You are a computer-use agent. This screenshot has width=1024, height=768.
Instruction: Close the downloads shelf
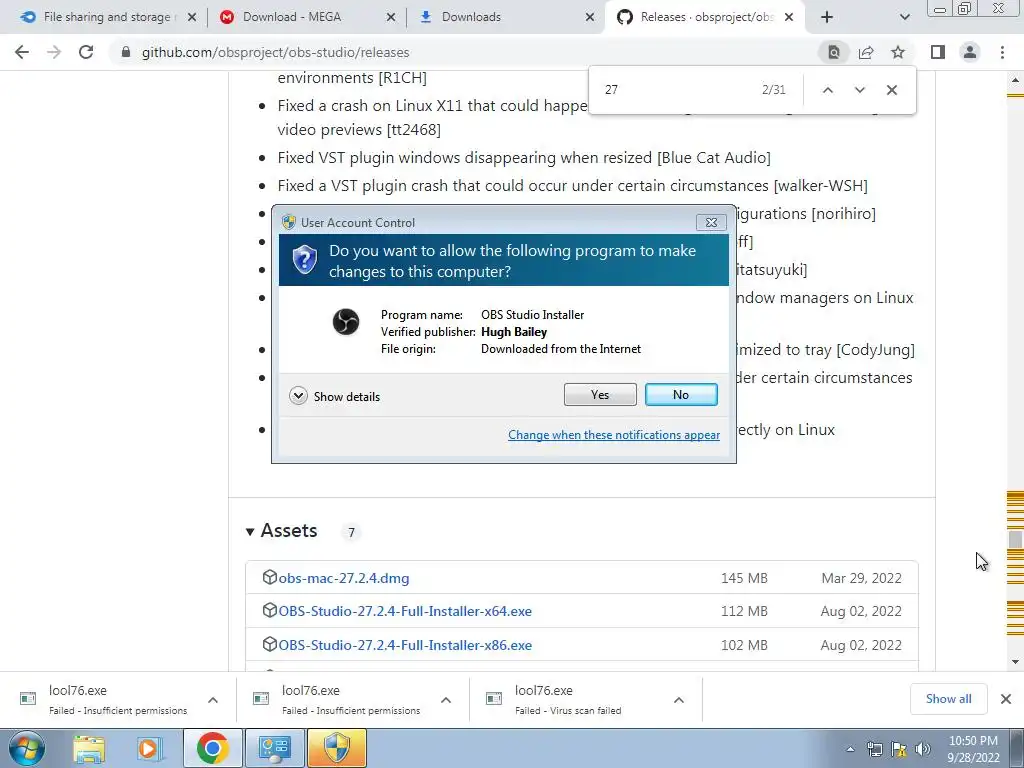(1006, 699)
